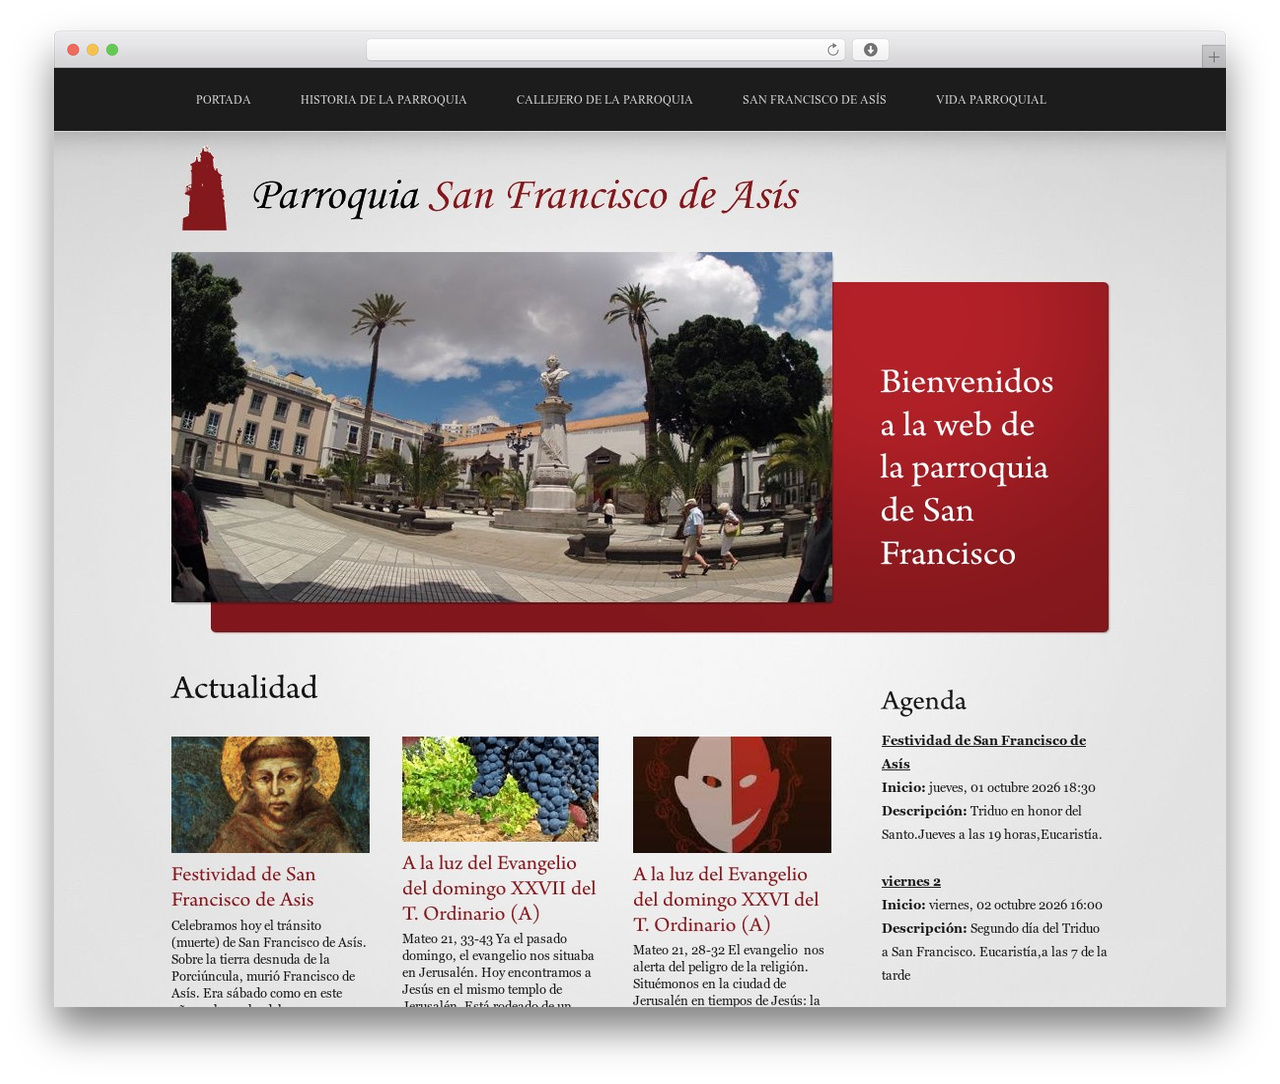
Task: Select CALLEJERO DE LA PARROQUIA menu
Action: (x=604, y=100)
